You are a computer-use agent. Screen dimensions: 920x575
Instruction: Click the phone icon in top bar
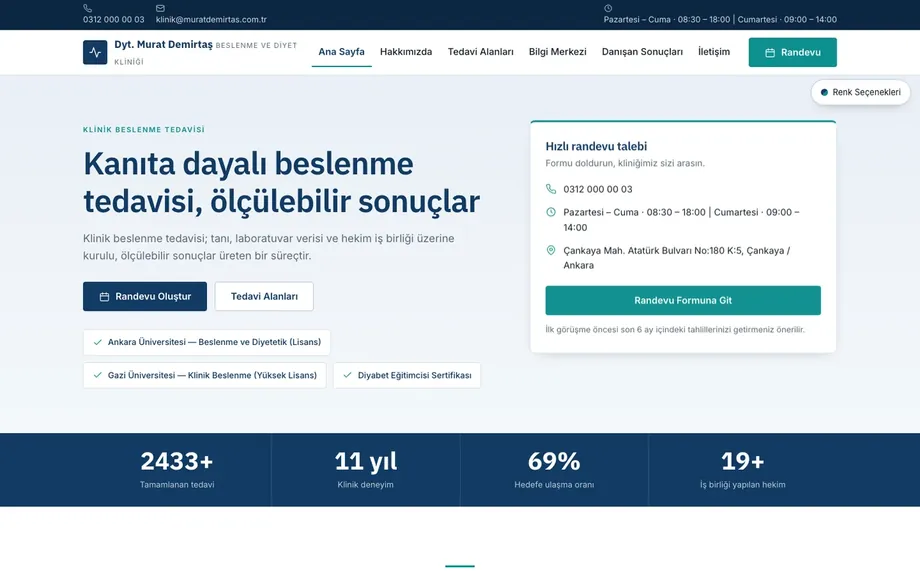click(87, 8)
